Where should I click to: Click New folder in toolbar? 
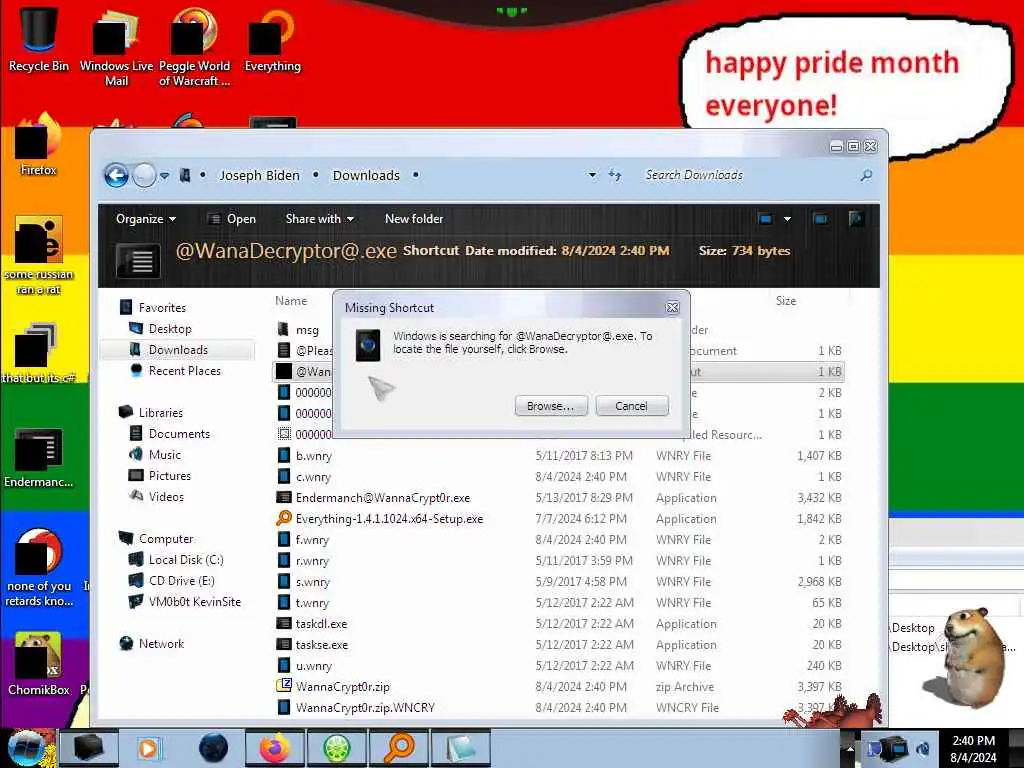tap(414, 219)
